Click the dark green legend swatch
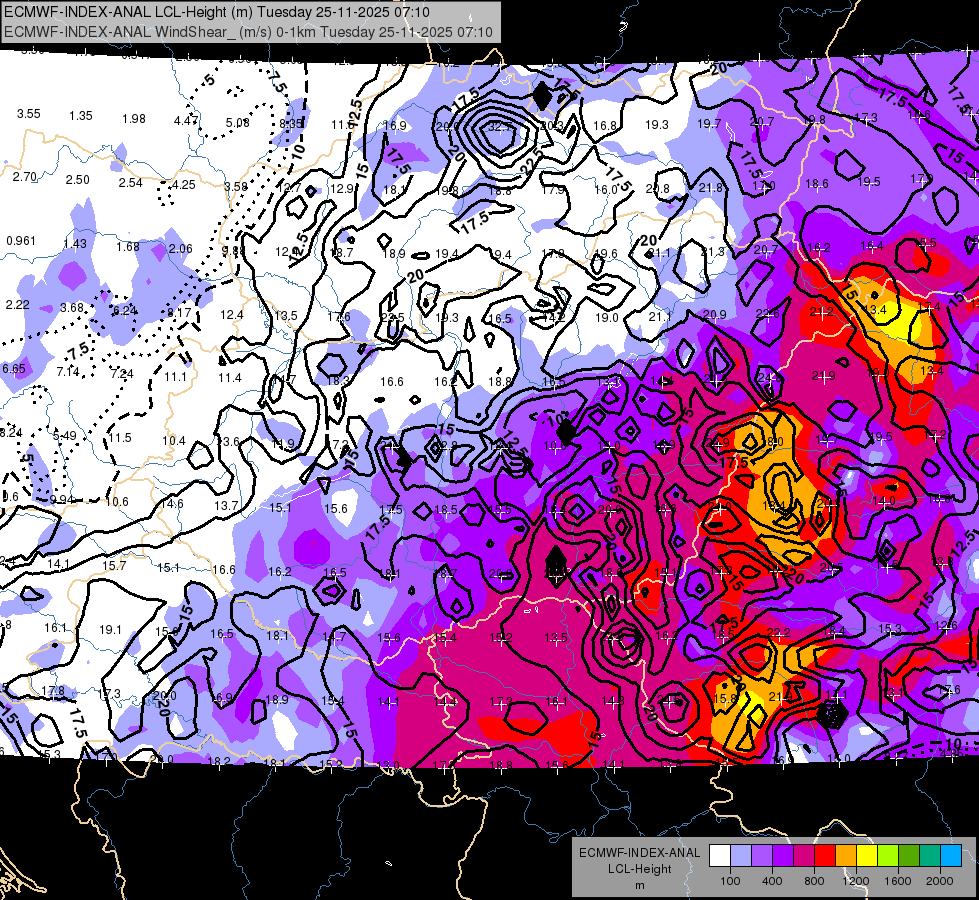The width and height of the screenshot is (979, 900). (x=909, y=856)
